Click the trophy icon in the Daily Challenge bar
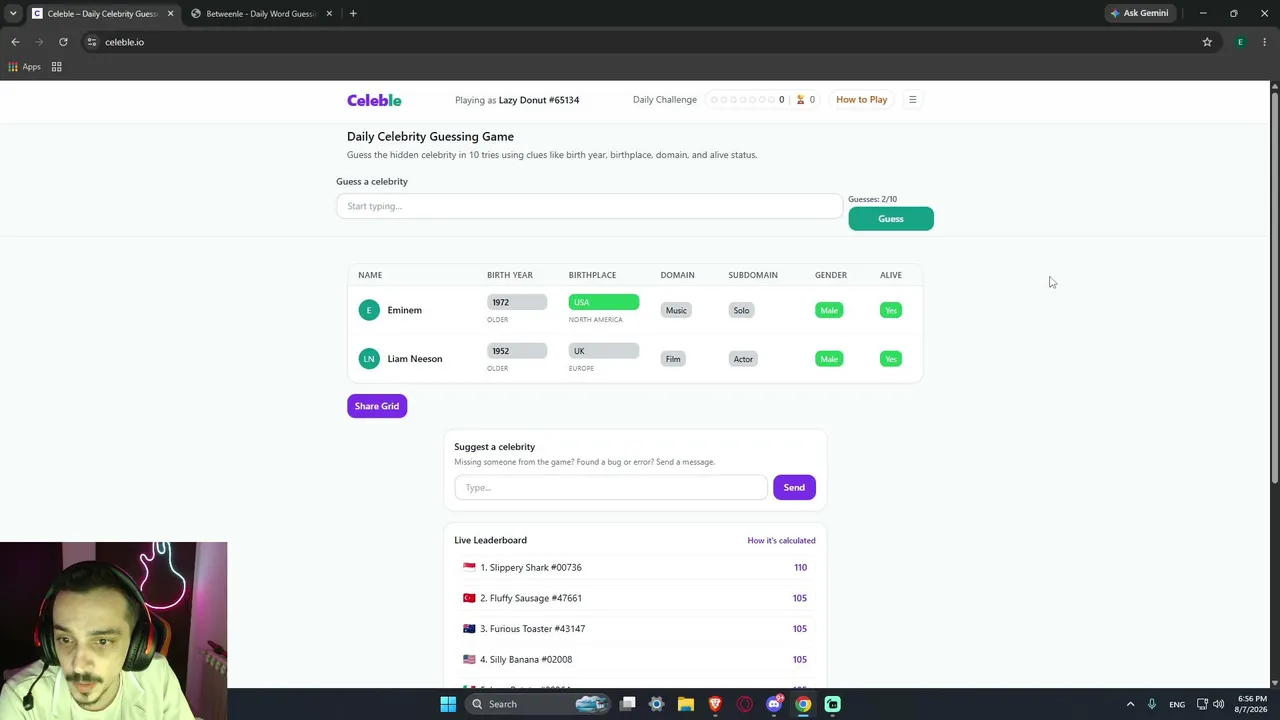The width and height of the screenshot is (1280, 720). click(800, 100)
